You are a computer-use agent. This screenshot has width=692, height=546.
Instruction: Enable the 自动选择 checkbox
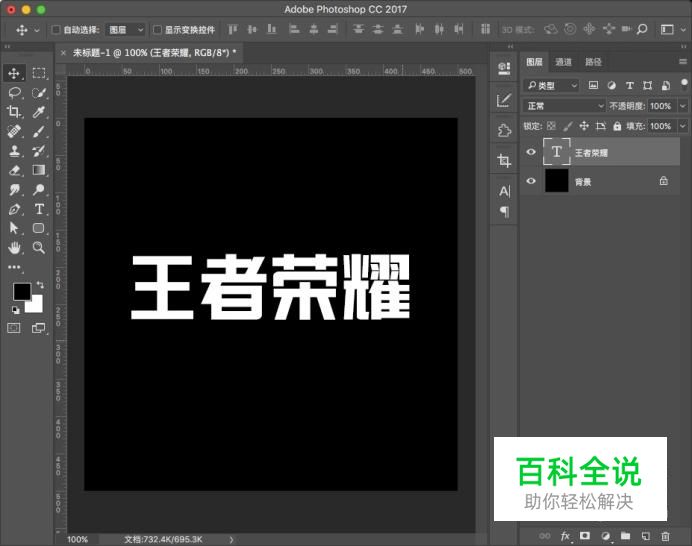56,30
